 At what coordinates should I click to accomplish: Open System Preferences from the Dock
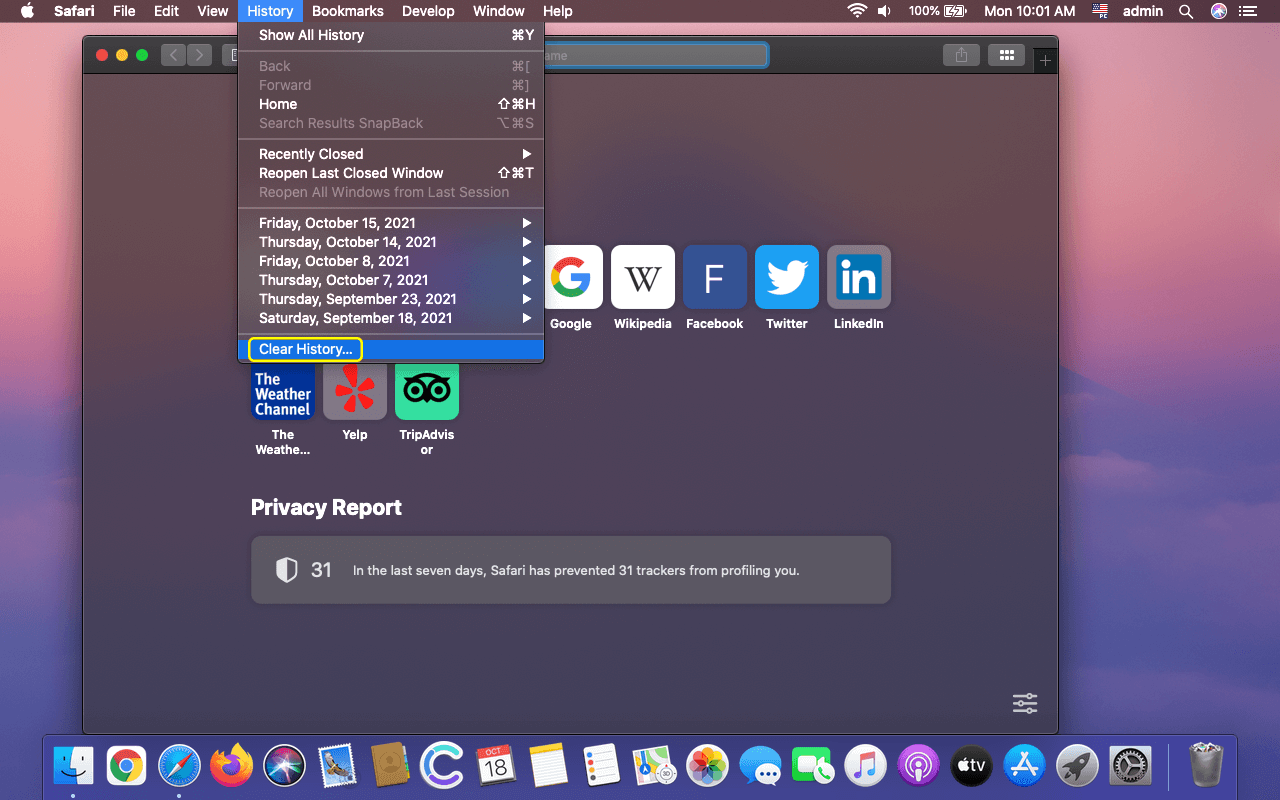pos(1131,767)
